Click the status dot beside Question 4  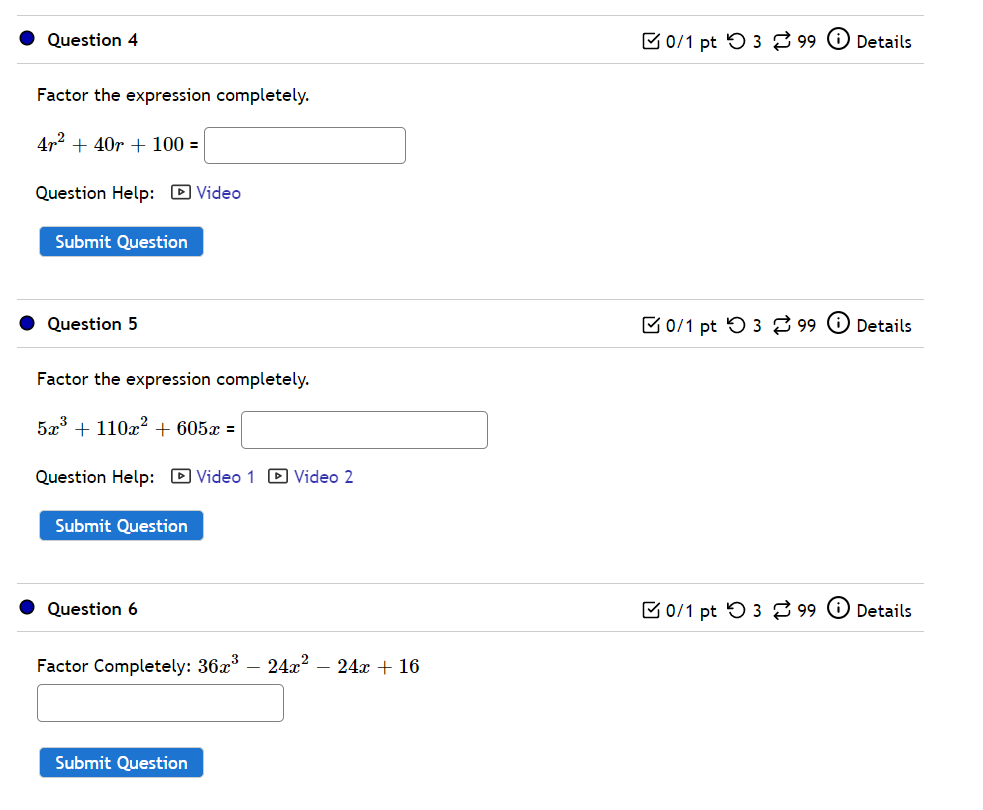pos(25,38)
